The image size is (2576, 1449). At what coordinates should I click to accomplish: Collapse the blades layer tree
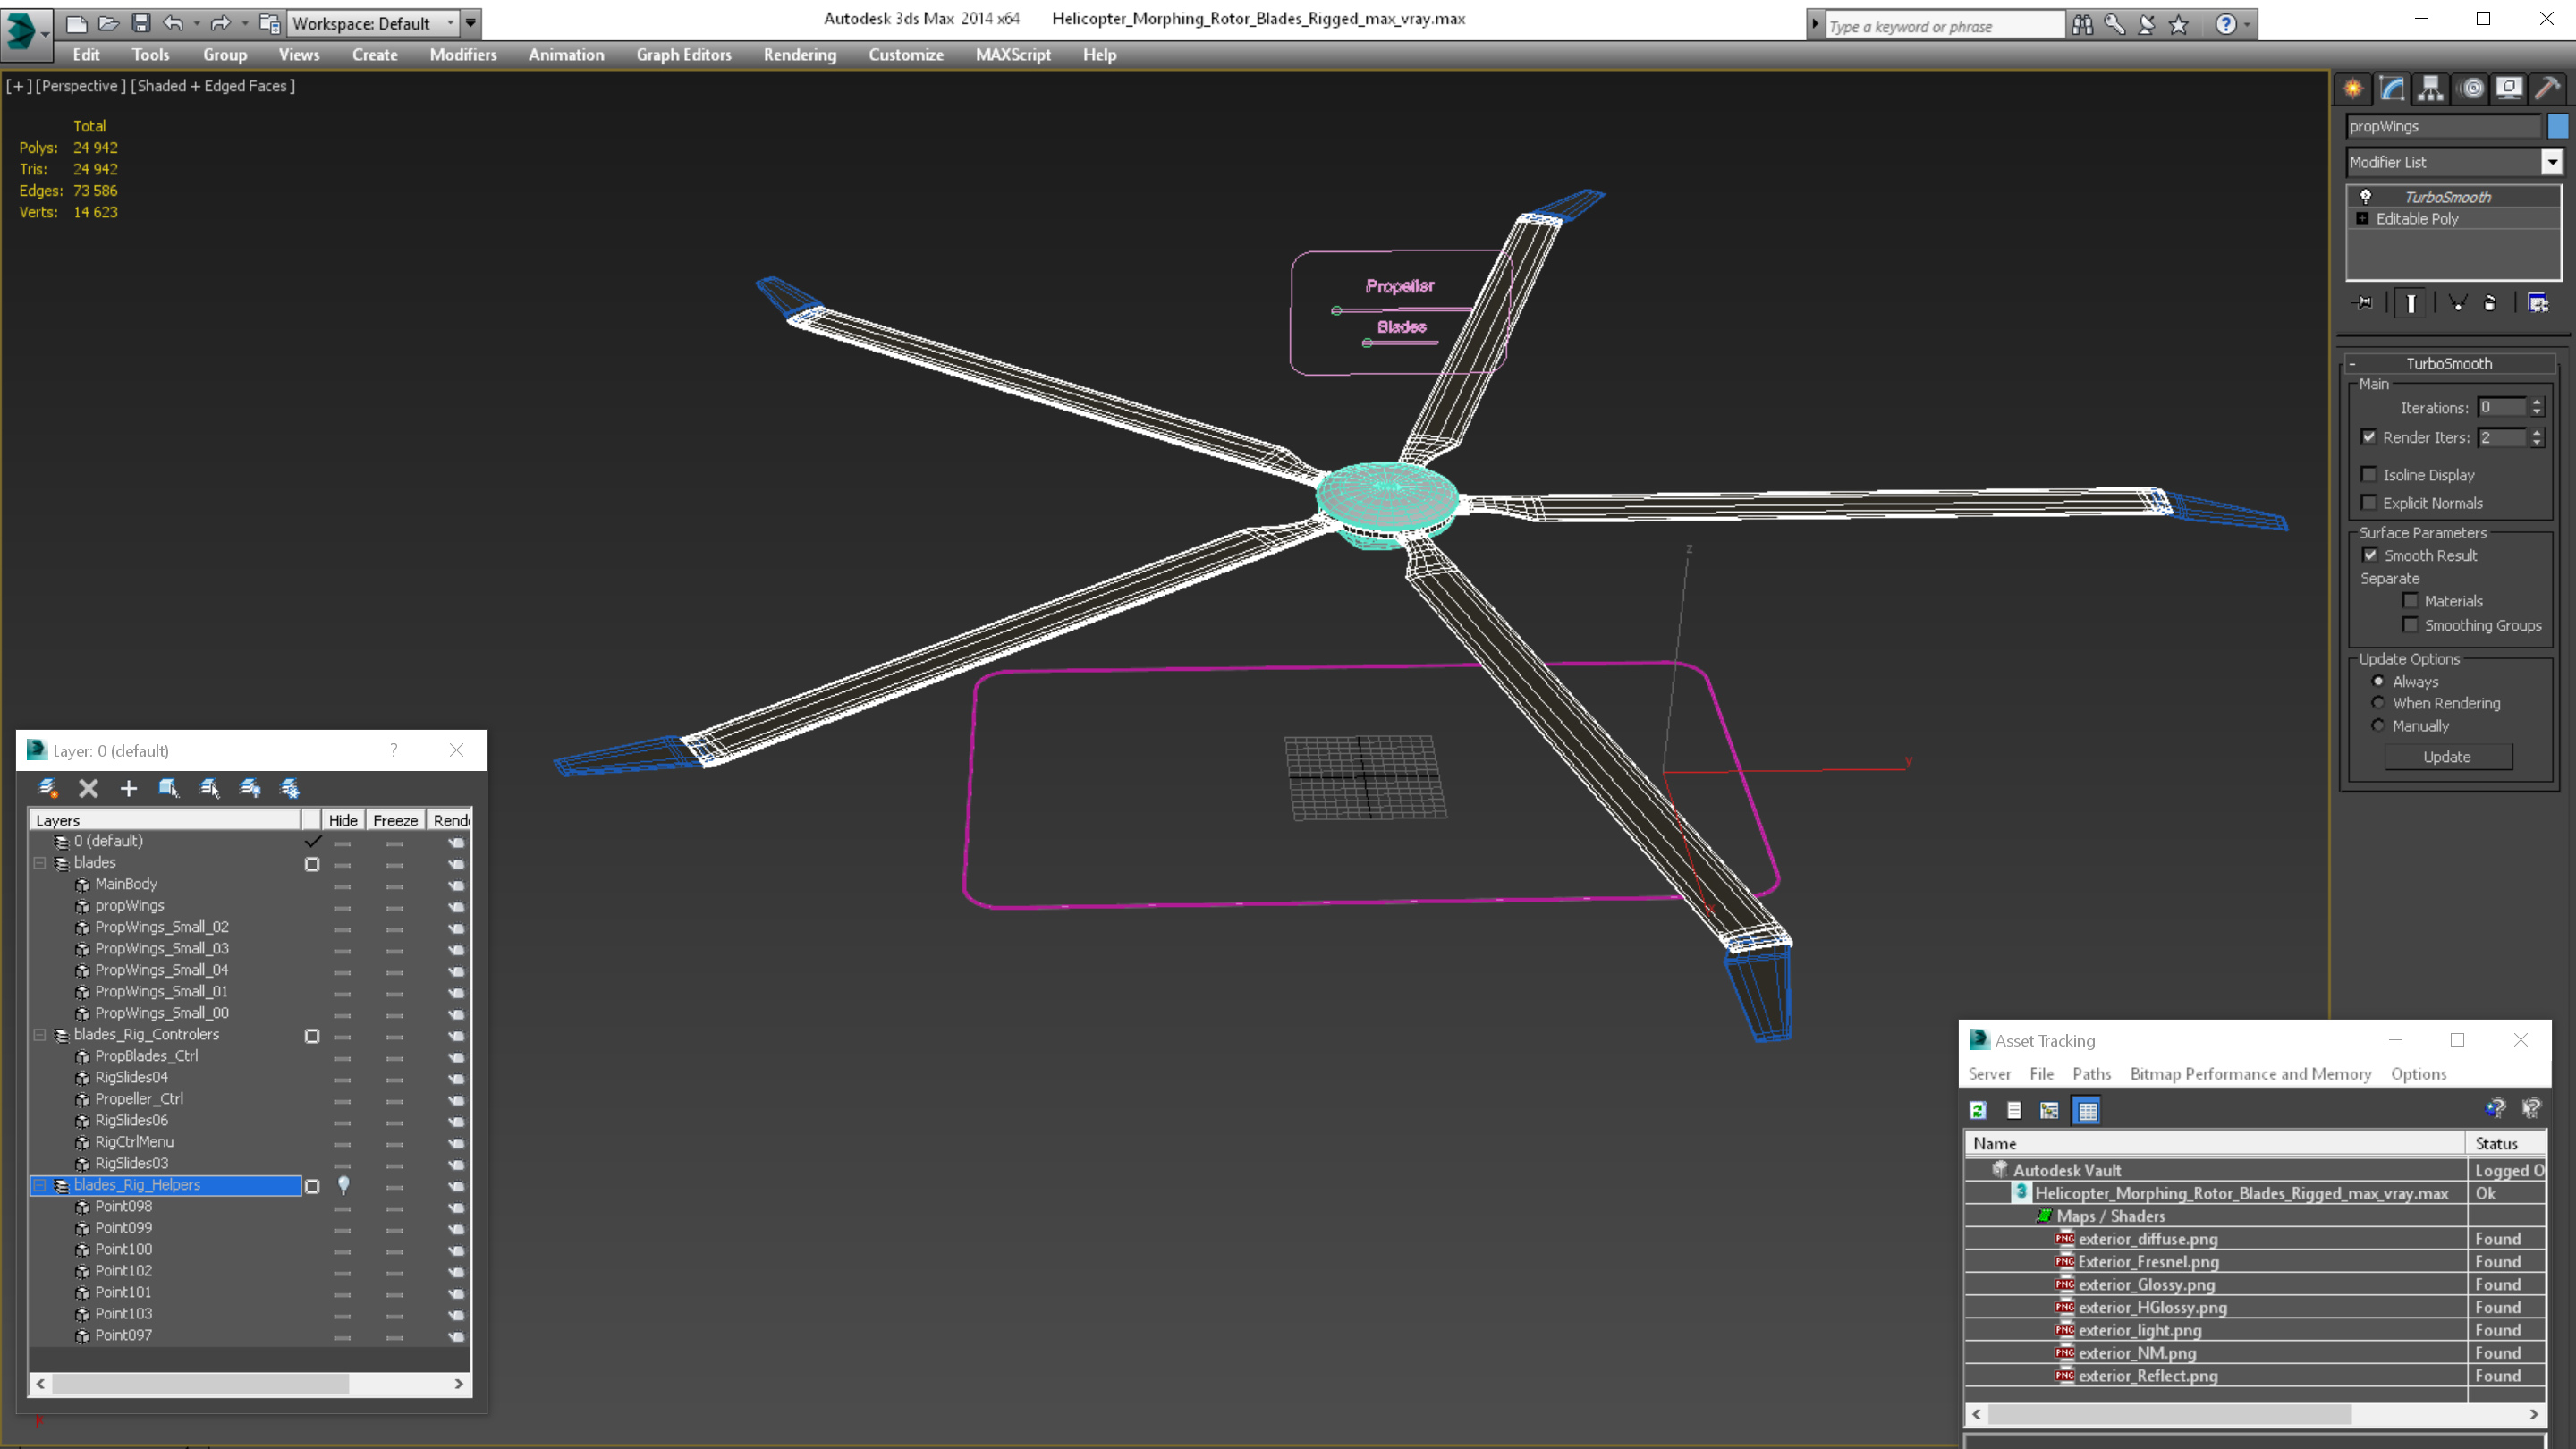(40, 862)
